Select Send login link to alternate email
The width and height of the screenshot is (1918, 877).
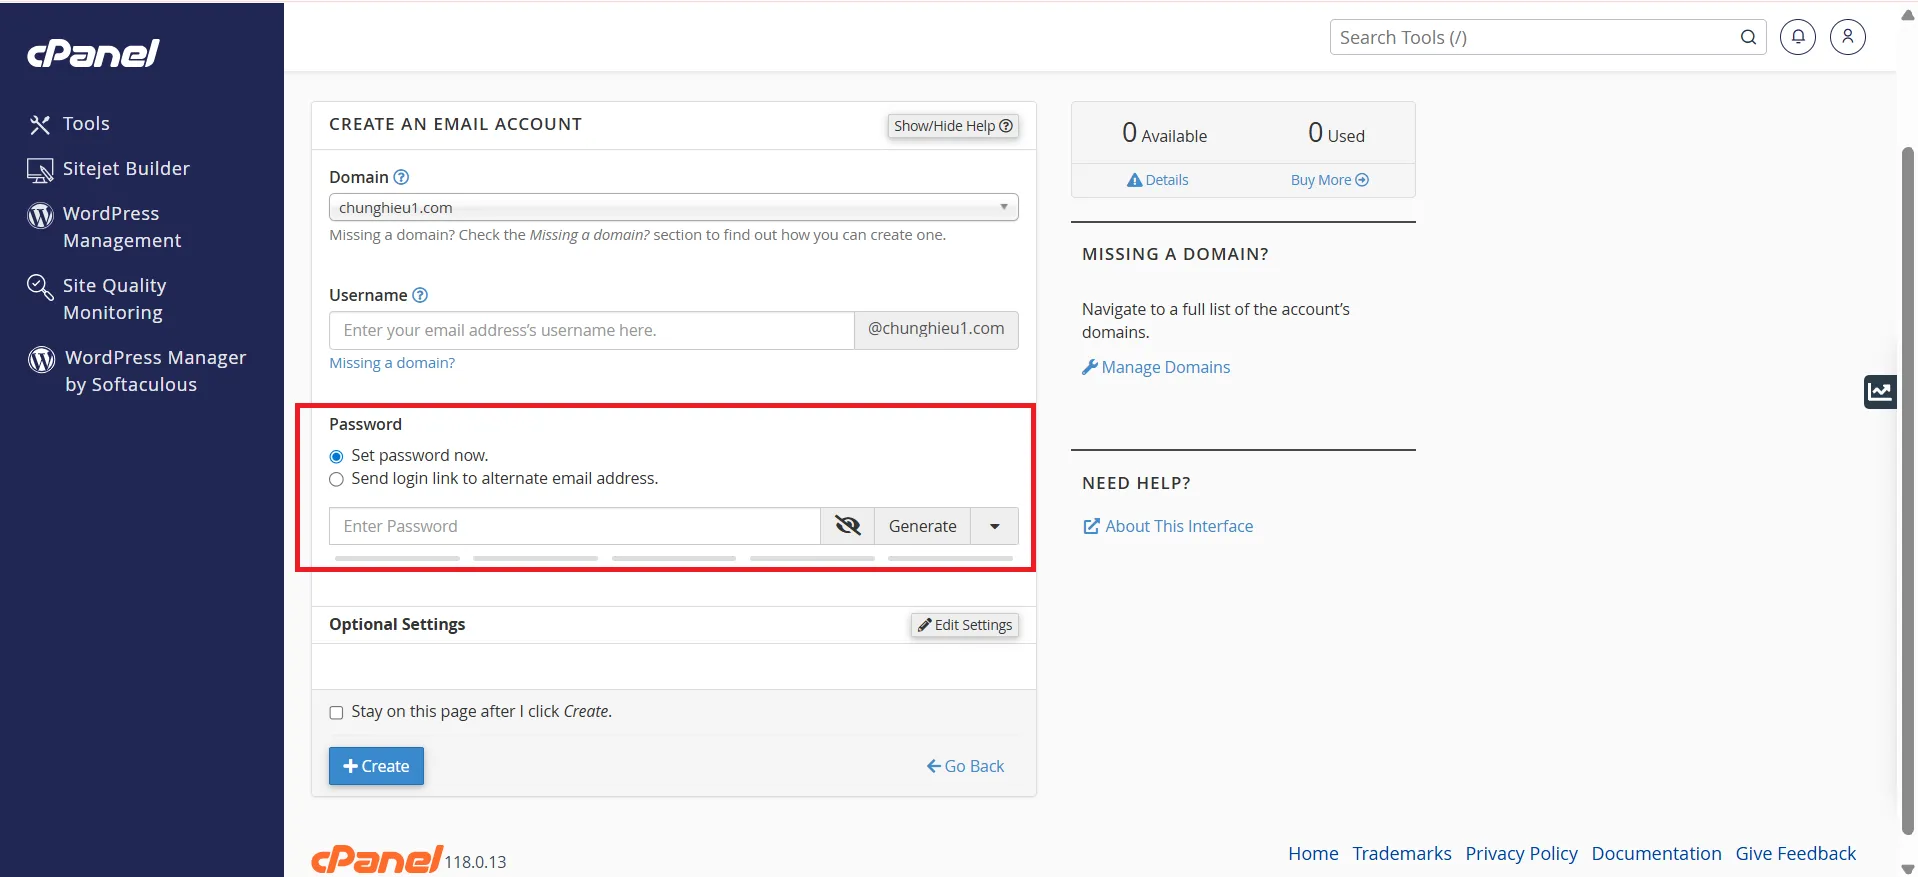tap(336, 479)
